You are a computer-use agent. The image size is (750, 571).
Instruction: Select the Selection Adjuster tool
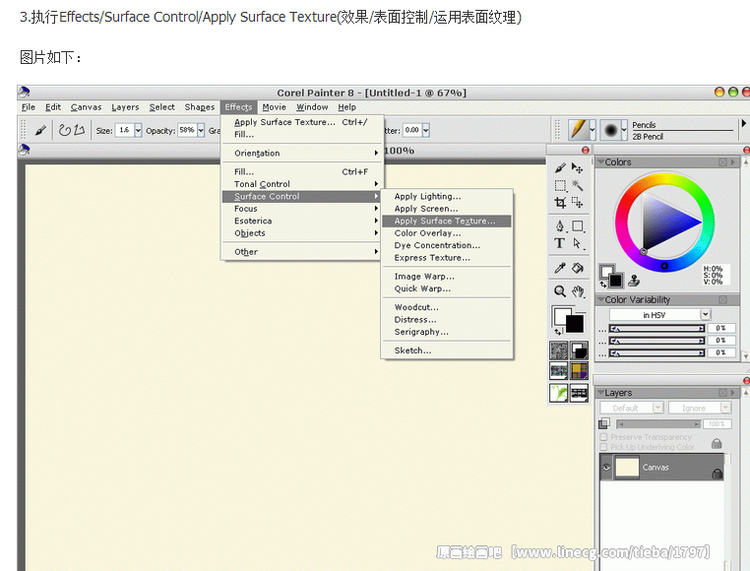point(577,203)
